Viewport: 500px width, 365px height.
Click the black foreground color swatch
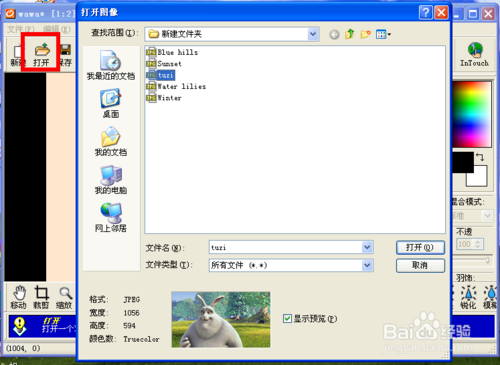(x=463, y=163)
